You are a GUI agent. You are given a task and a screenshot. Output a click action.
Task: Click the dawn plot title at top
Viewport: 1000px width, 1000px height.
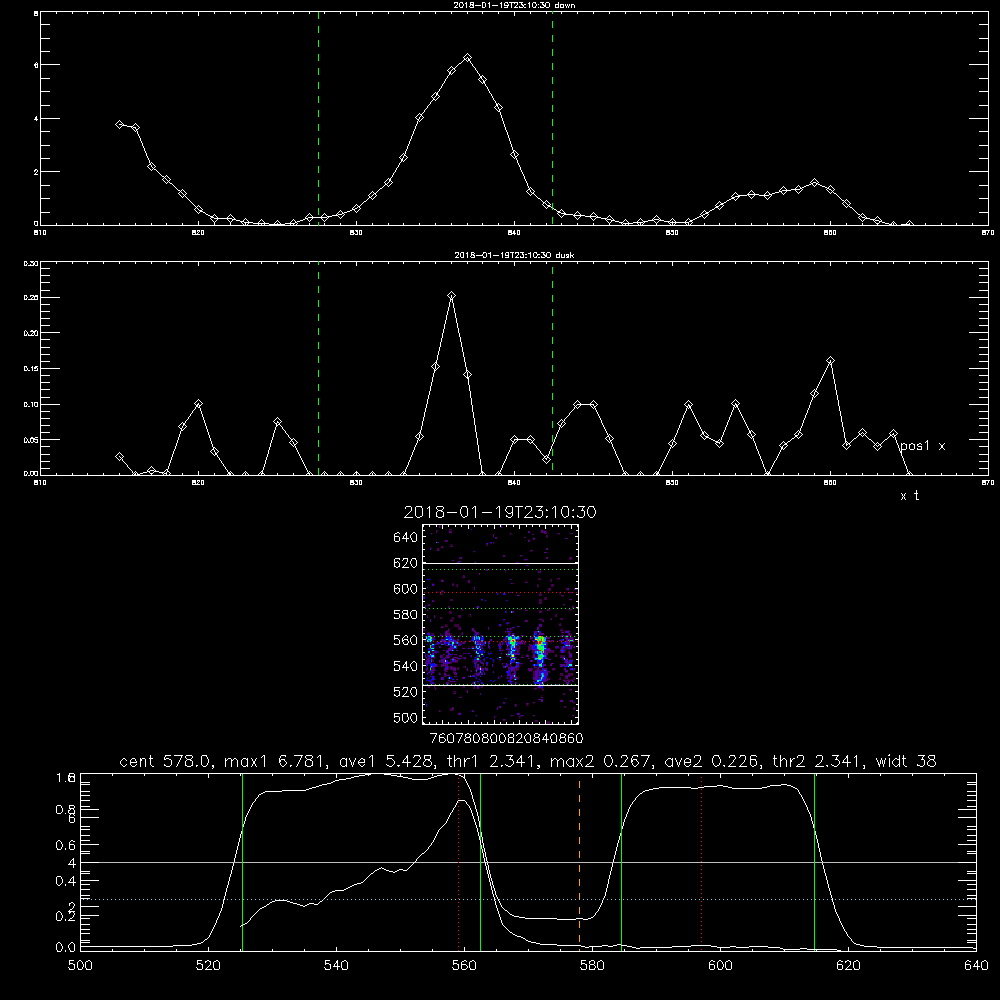point(514,5)
